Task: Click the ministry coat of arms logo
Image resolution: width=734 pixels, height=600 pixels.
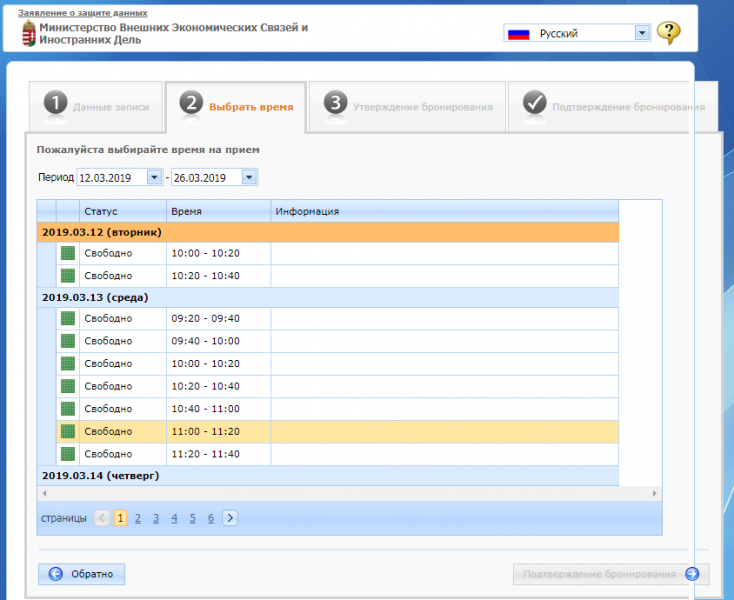Action: coord(28,34)
